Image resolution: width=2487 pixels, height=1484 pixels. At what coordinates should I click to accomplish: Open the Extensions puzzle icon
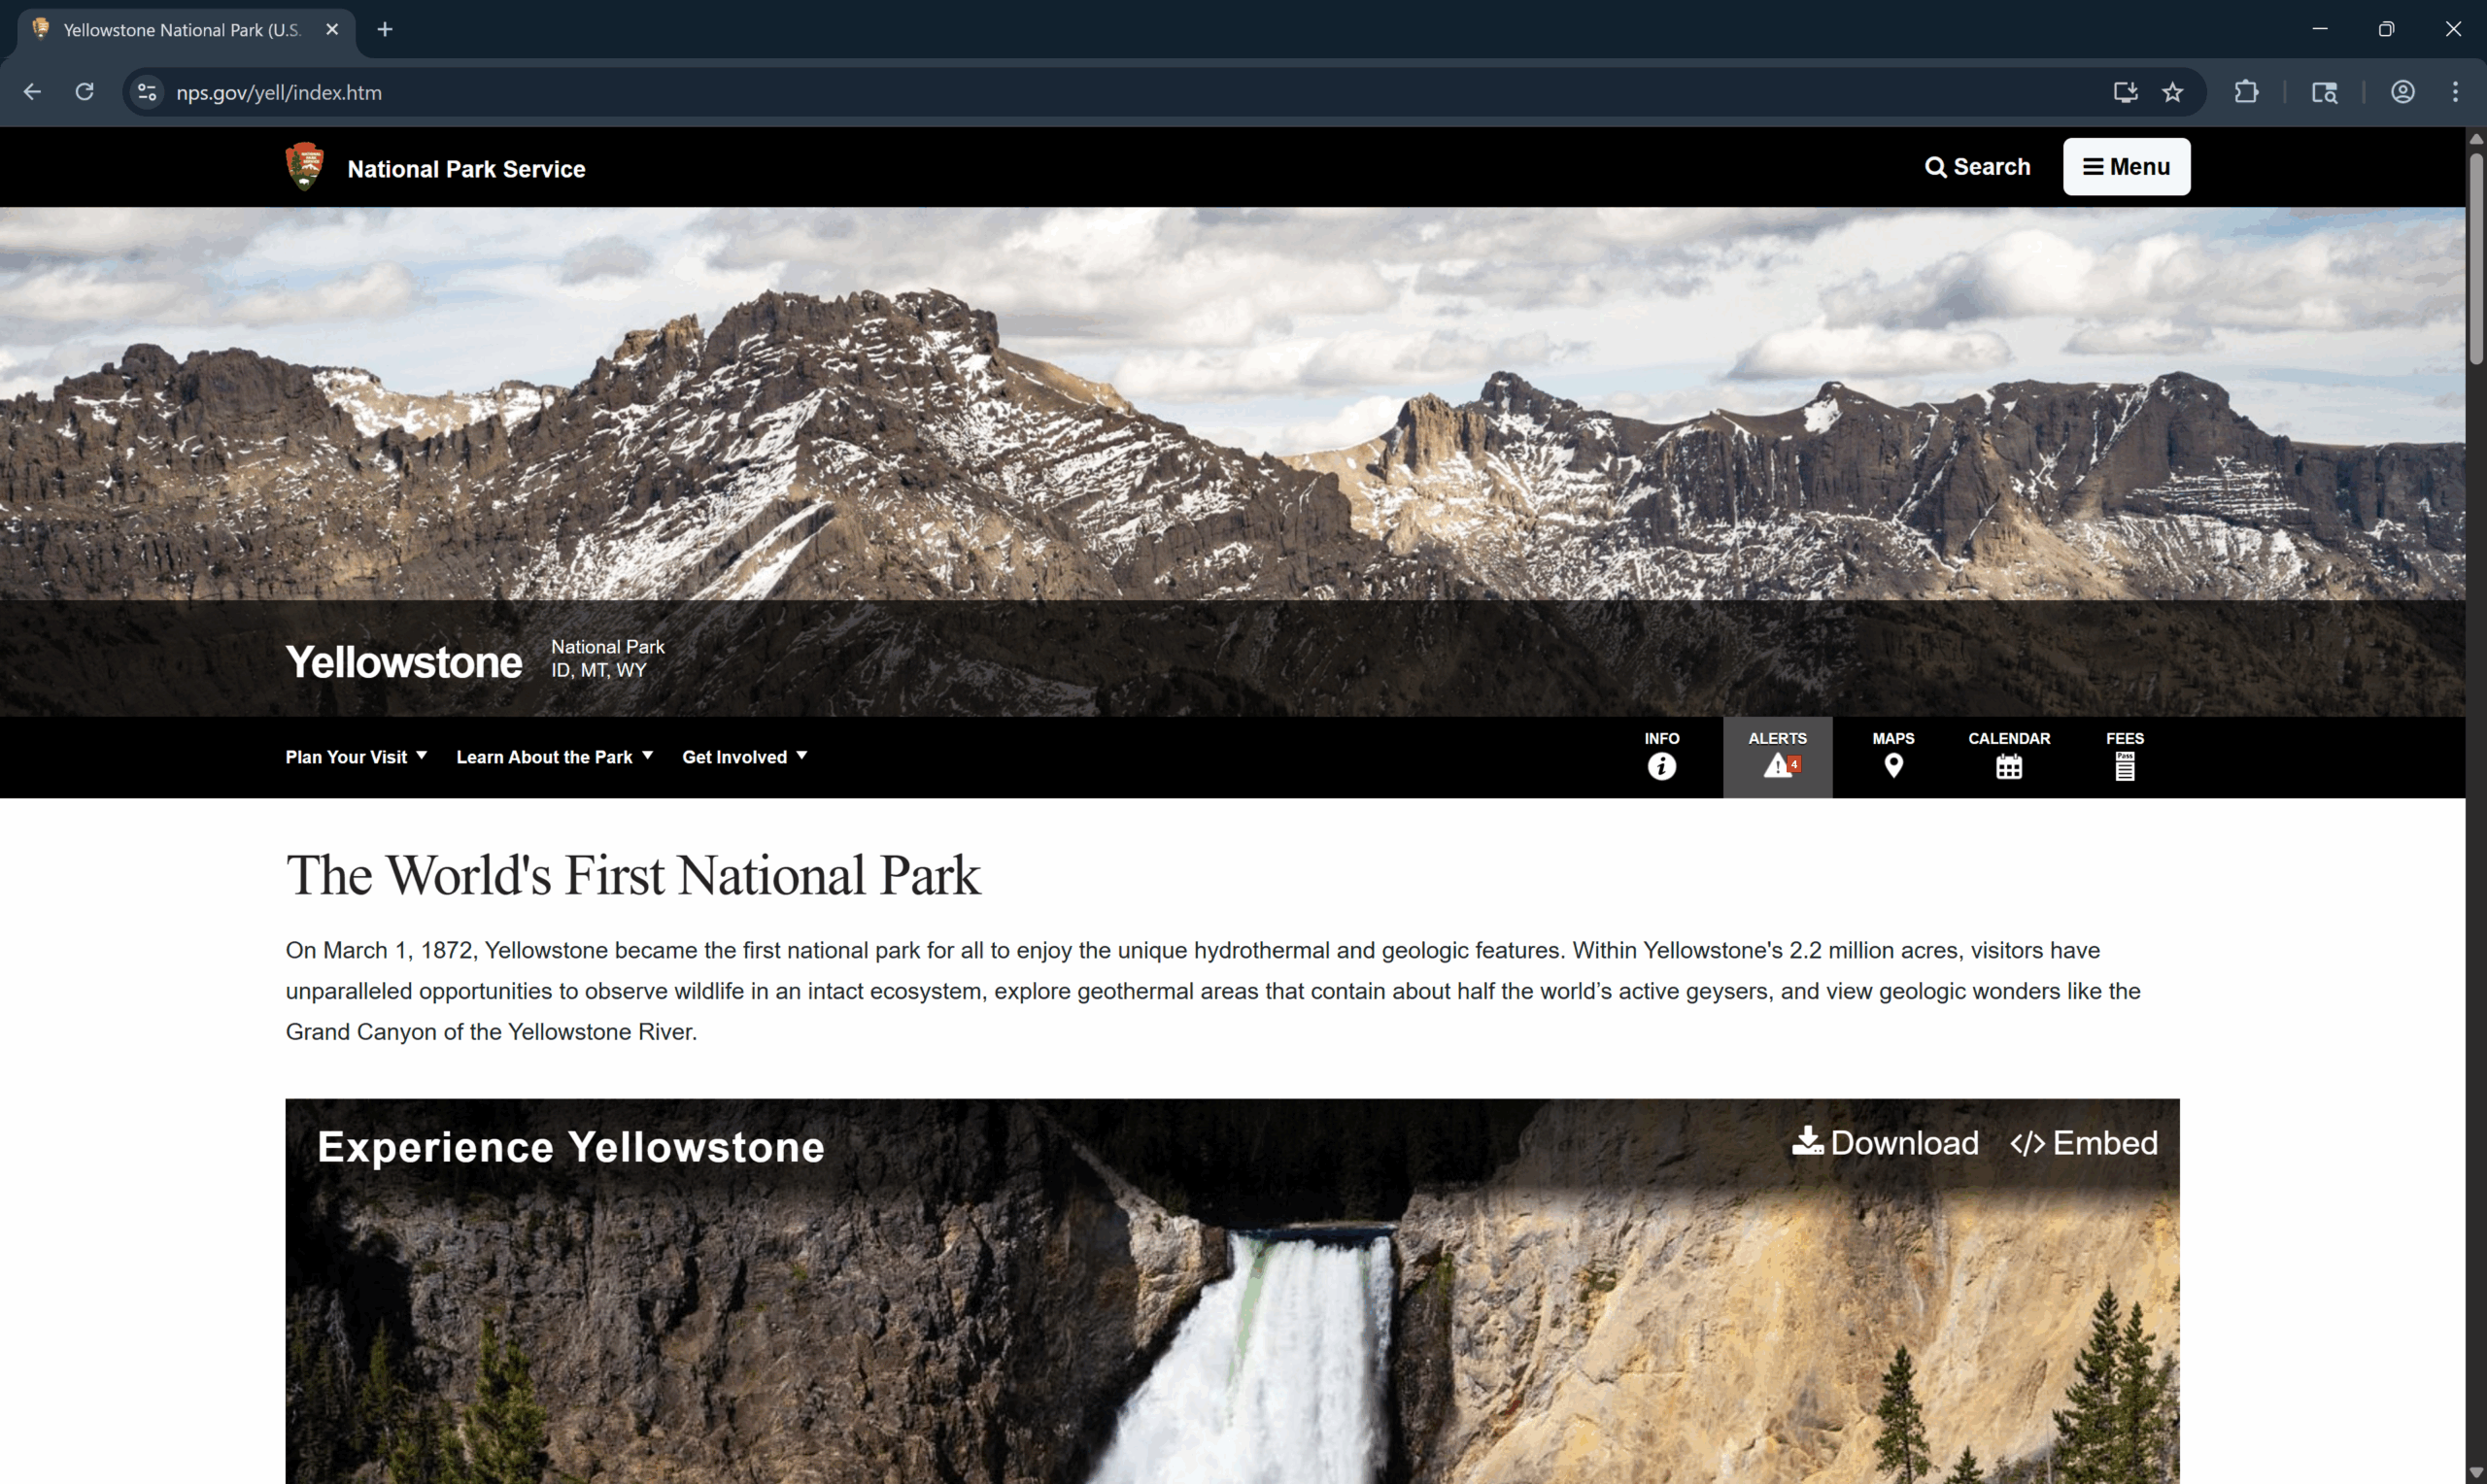(2246, 92)
